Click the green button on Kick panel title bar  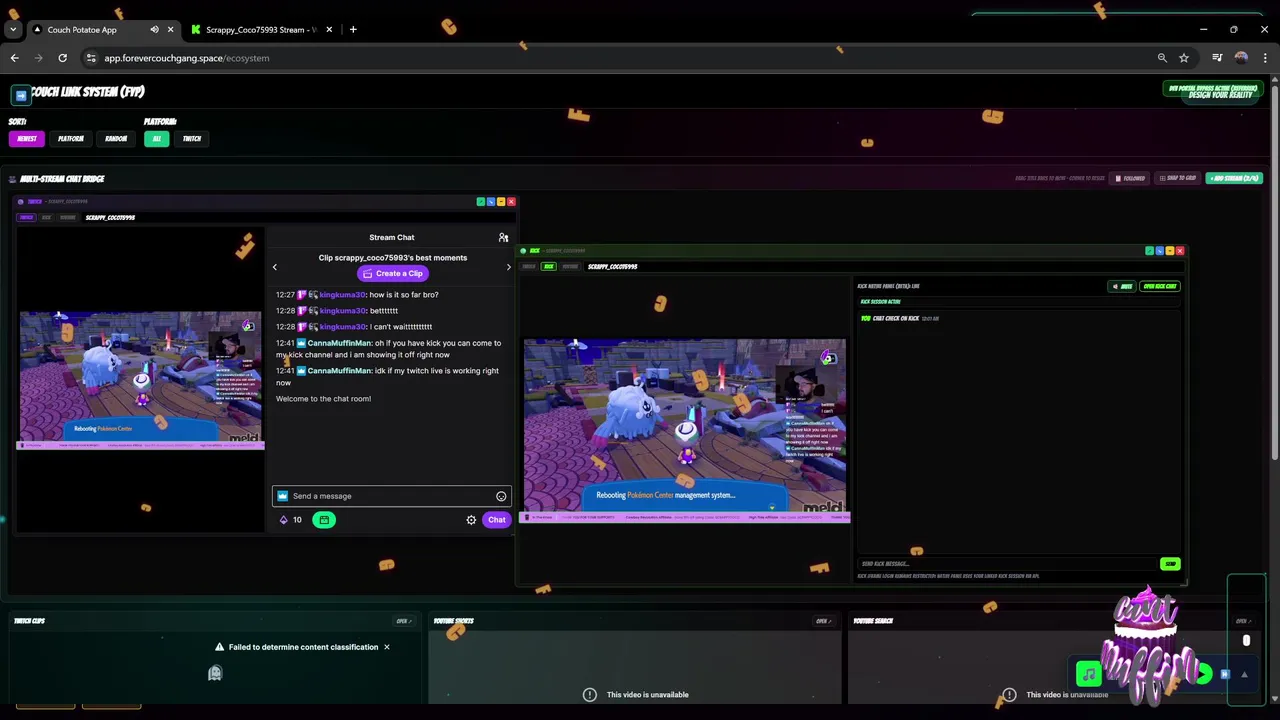pos(1150,251)
